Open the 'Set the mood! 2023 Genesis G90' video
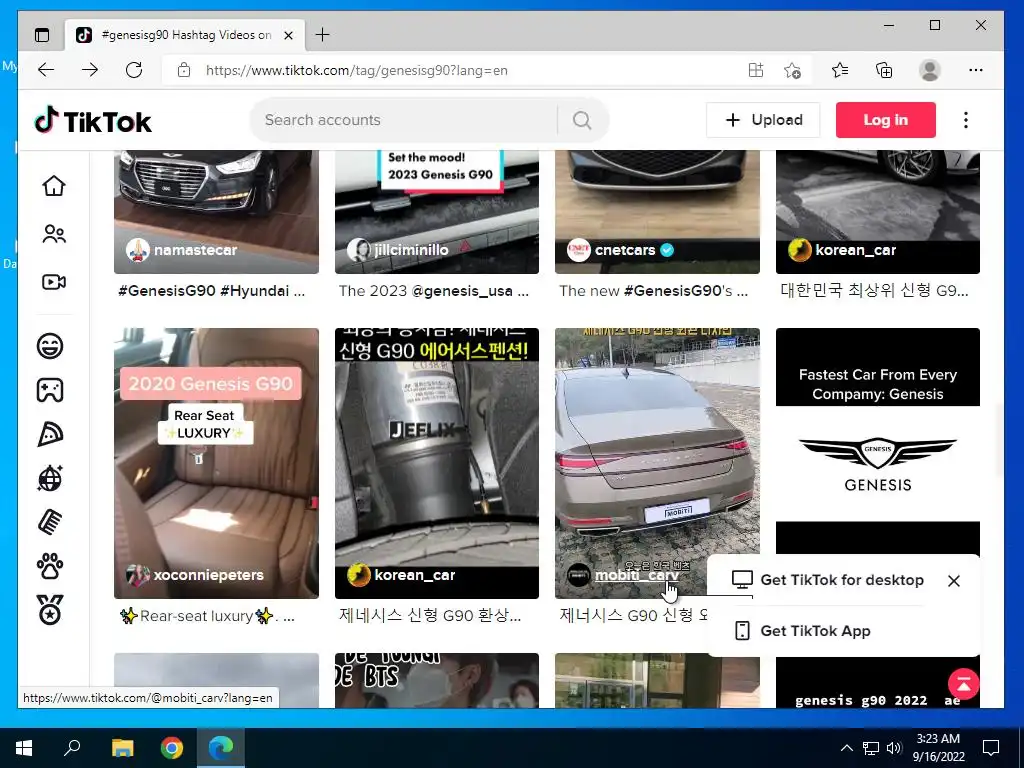The image size is (1024, 768). pyautogui.click(x=437, y=212)
